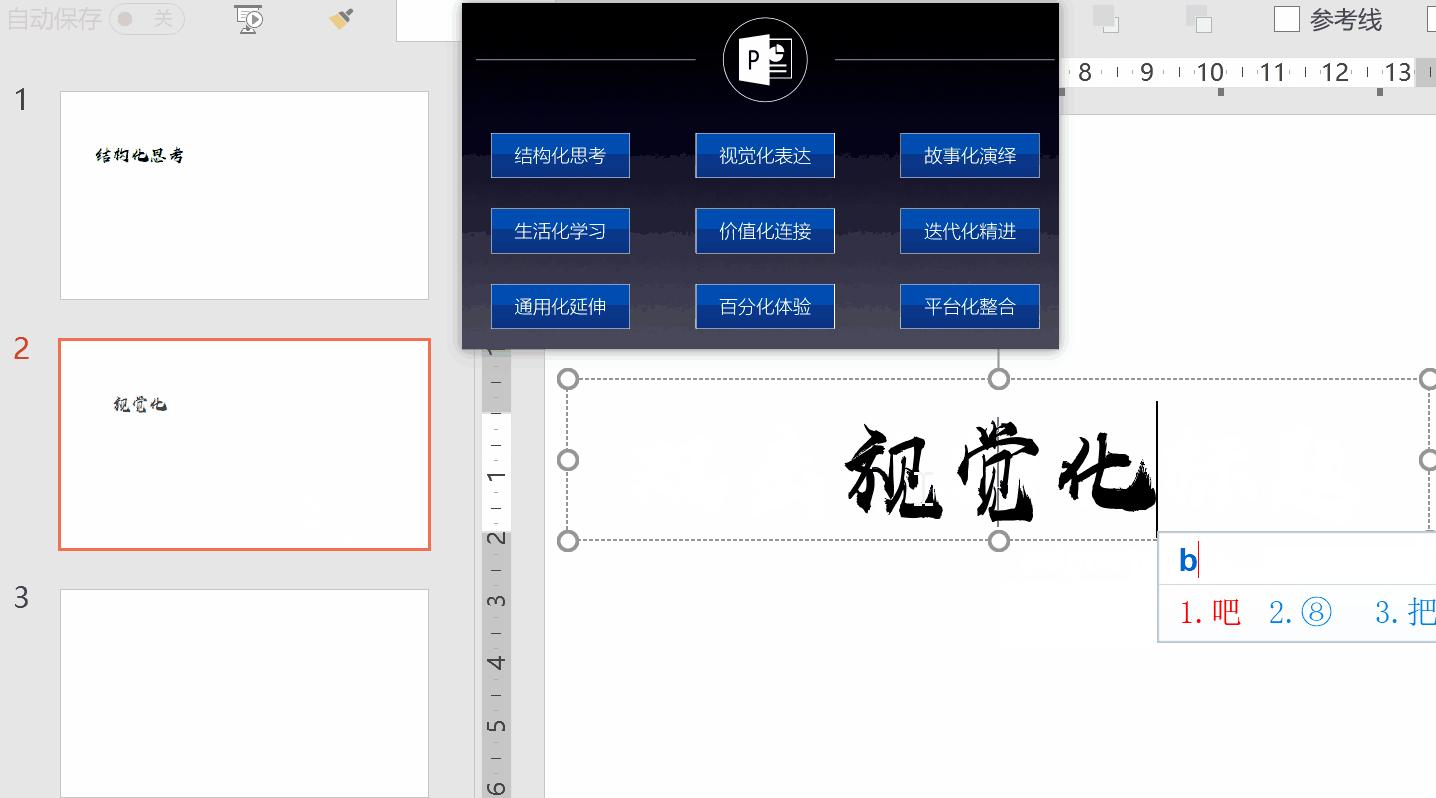Select the 迭代化精进 button
The height and width of the screenshot is (798, 1436).
969,230
